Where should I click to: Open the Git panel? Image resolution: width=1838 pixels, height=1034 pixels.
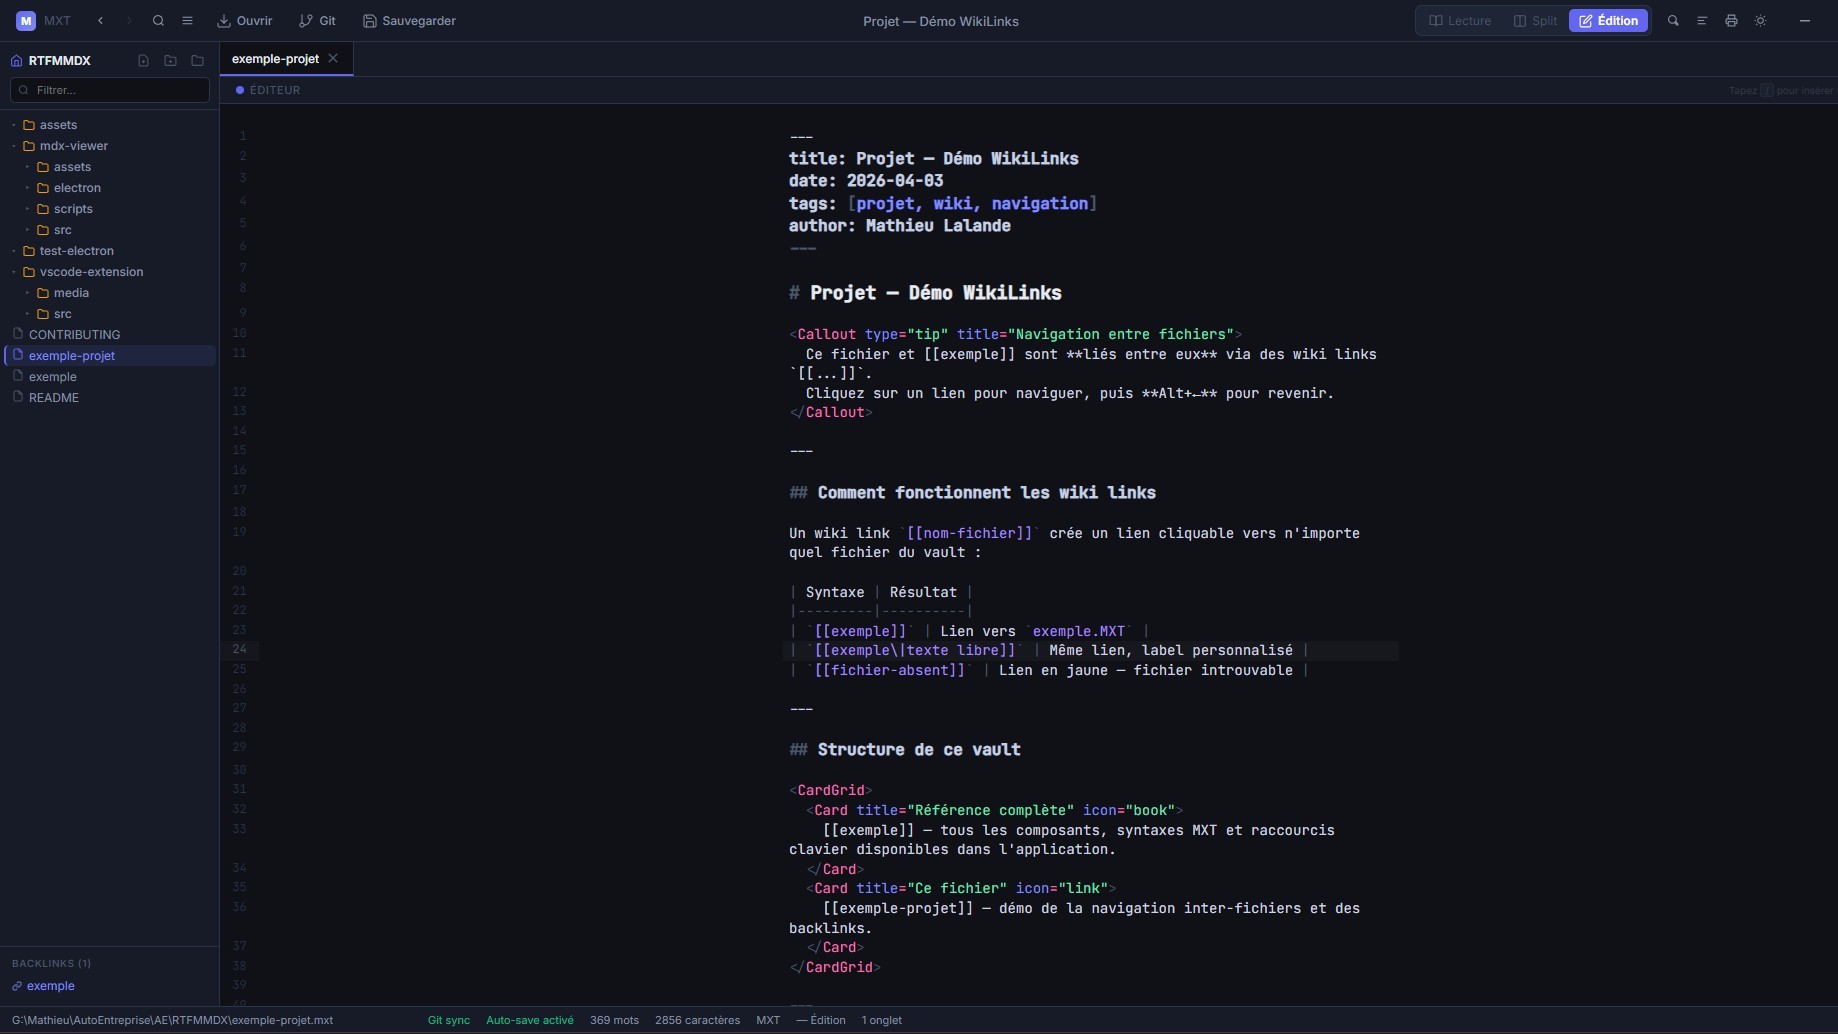pos(317,20)
